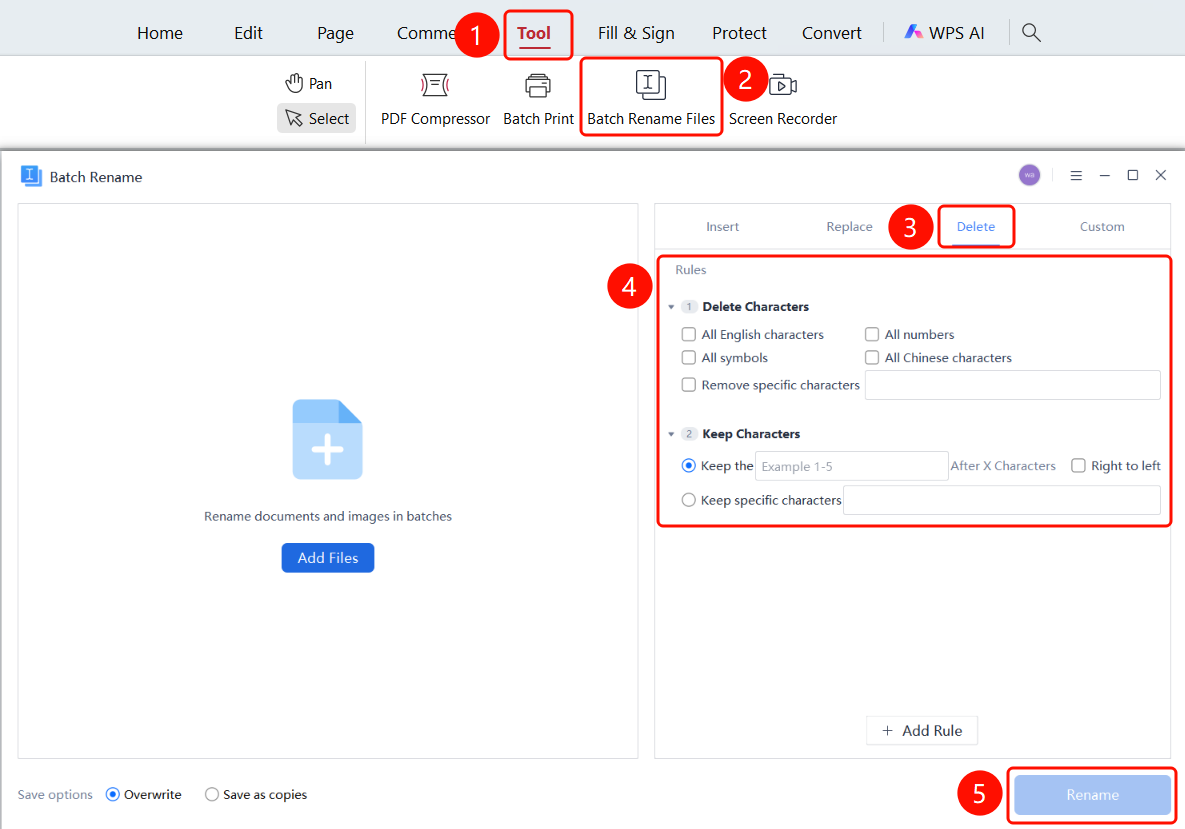Choose Save as copies
This screenshot has width=1185, height=829.
(212, 794)
